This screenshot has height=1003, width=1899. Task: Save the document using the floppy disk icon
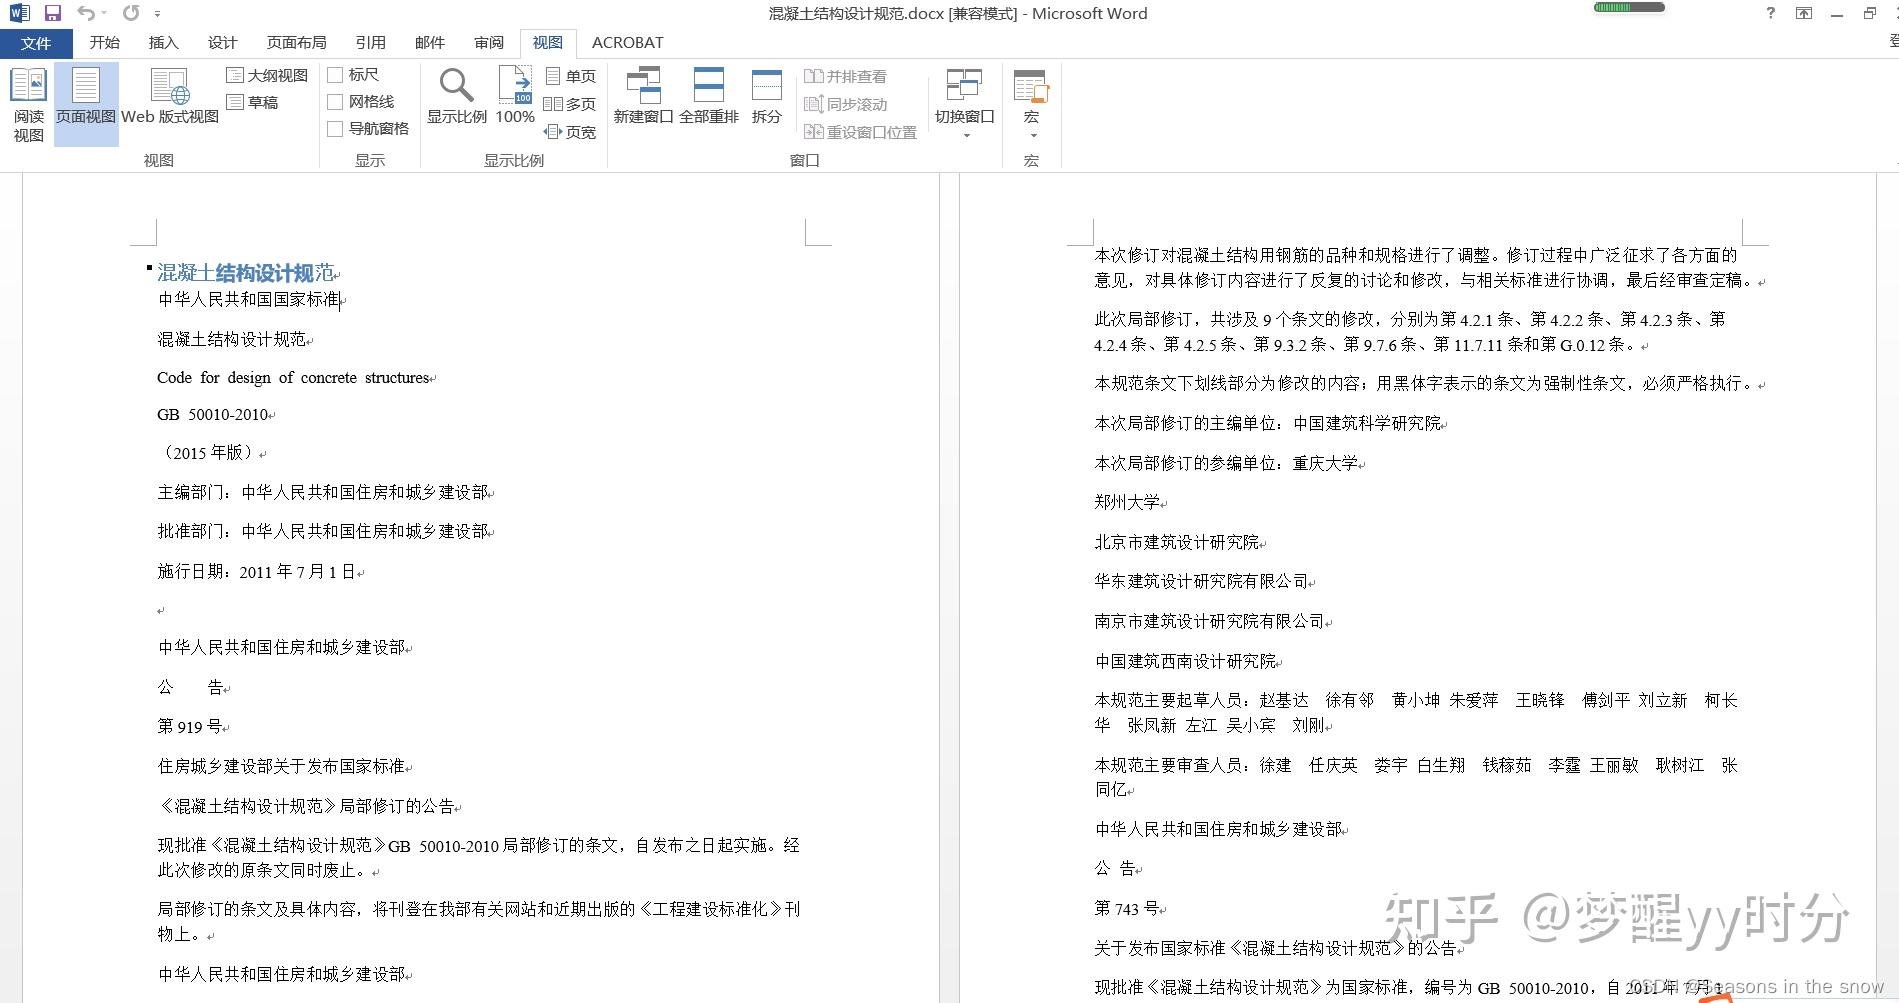point(53,13)
